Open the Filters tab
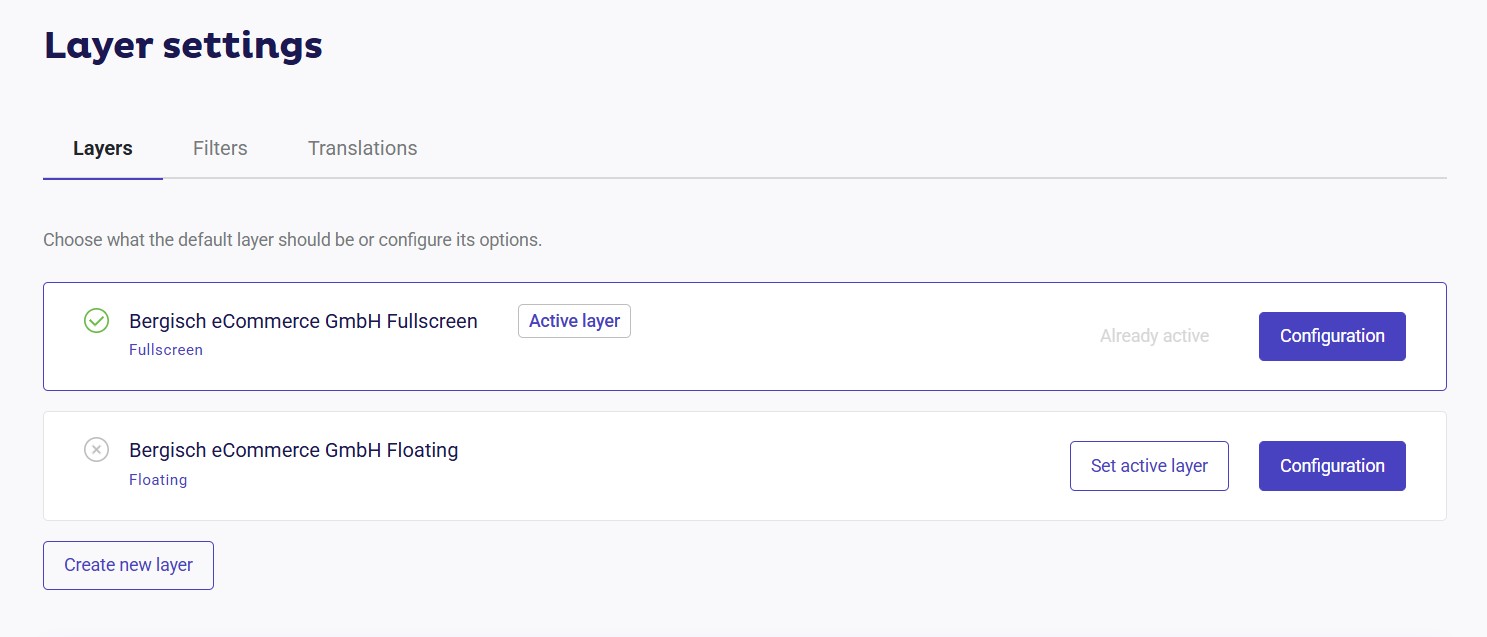 click(220, 148)
